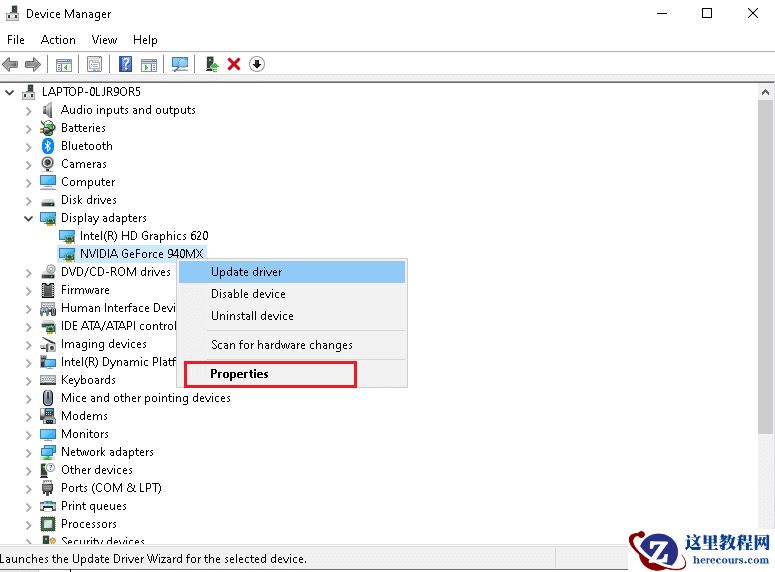The height and width of the screenshot is (572, 775).
Task: Click the red X Uninstall device icon
Action: (x=234, y=64)
